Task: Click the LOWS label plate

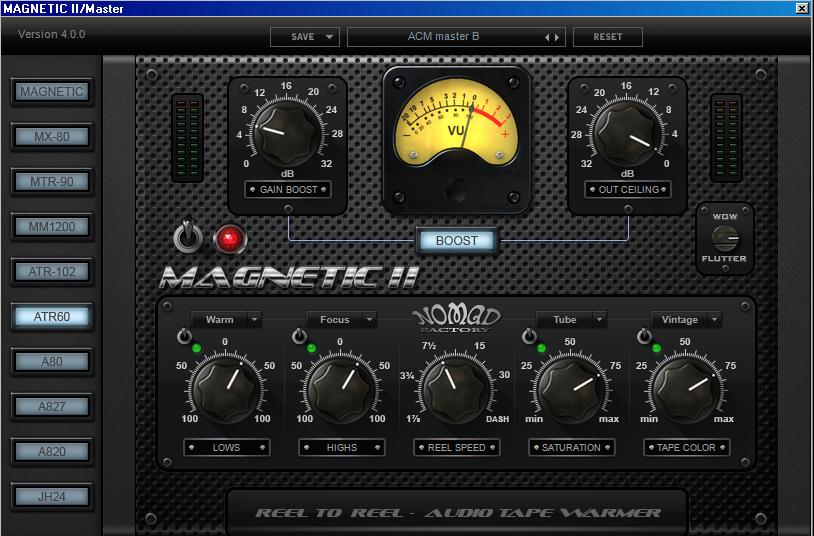Action: (x=226, y=447)
